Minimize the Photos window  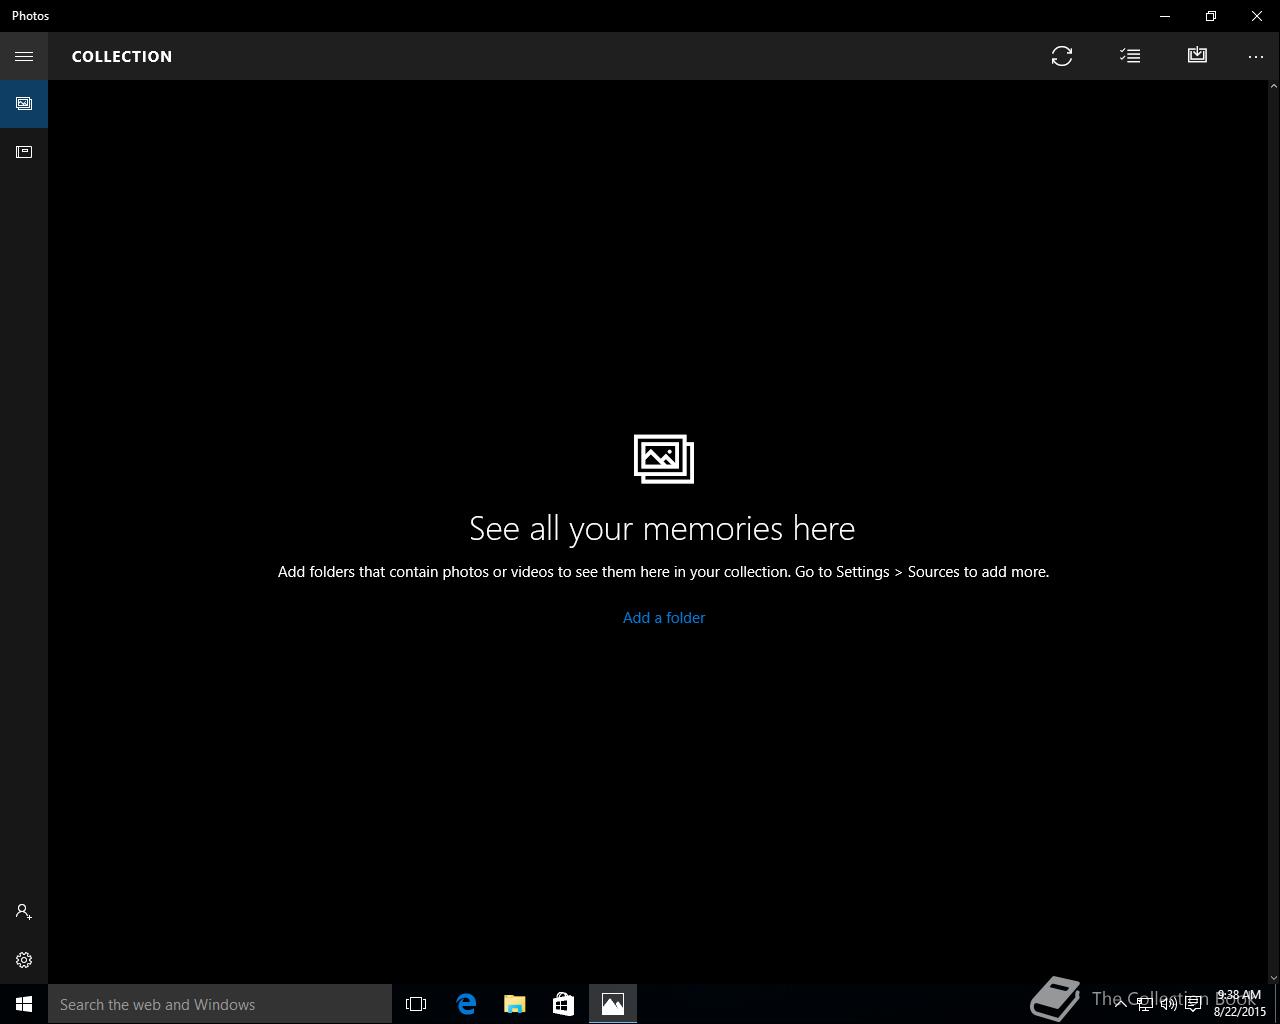(1165, 16)
